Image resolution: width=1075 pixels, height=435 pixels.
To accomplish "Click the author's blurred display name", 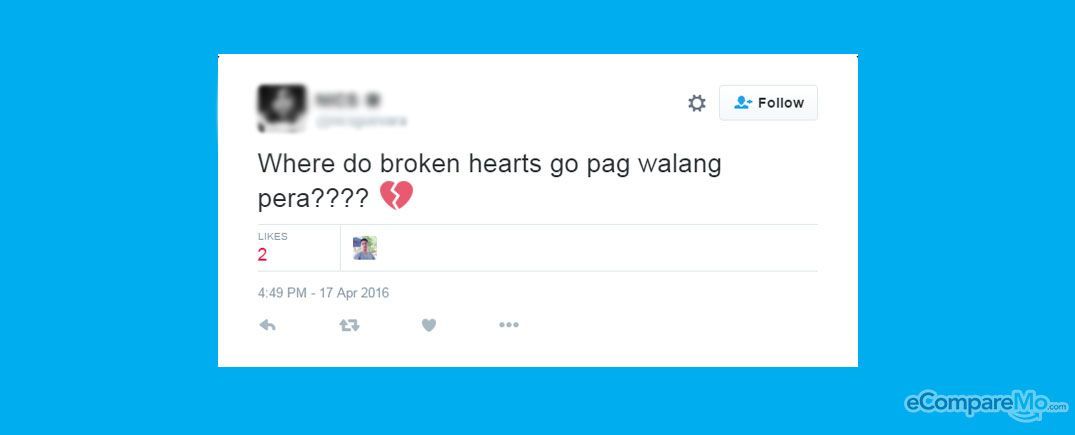I will [348, 100].
